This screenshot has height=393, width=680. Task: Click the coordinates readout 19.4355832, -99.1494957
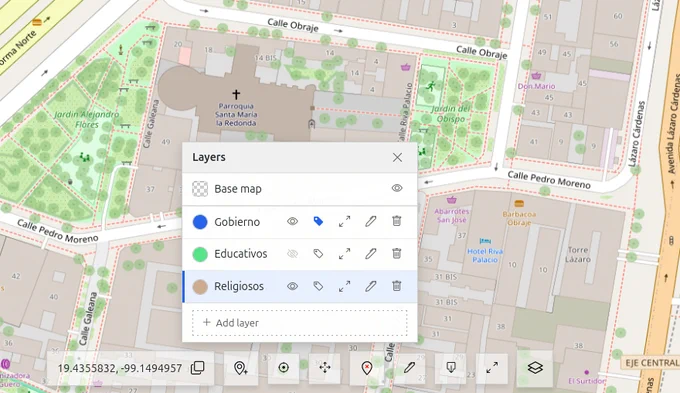(120, 368)
